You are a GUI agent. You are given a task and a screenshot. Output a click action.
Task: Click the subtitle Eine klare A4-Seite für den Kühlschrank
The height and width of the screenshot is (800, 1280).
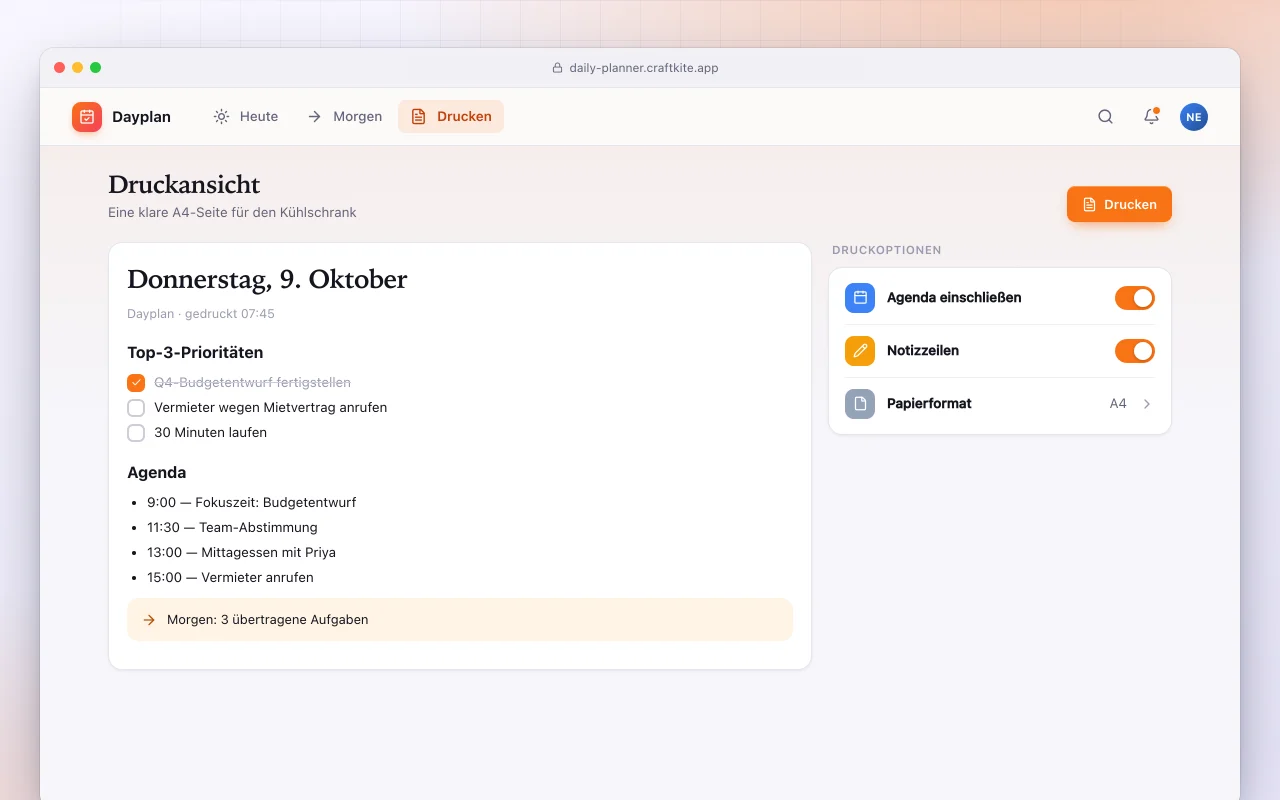click(232, 213)
